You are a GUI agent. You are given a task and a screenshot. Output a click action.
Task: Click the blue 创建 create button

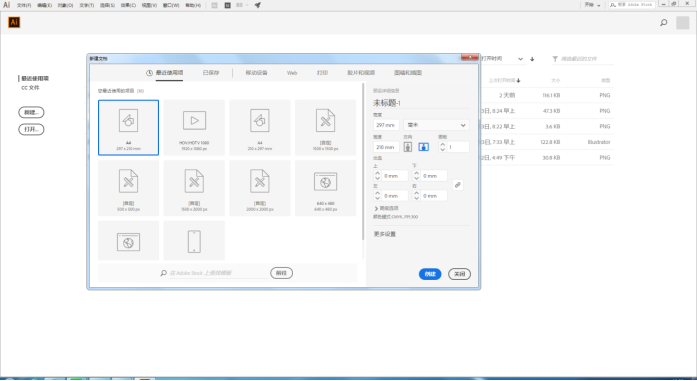click(x=430, y=274)
